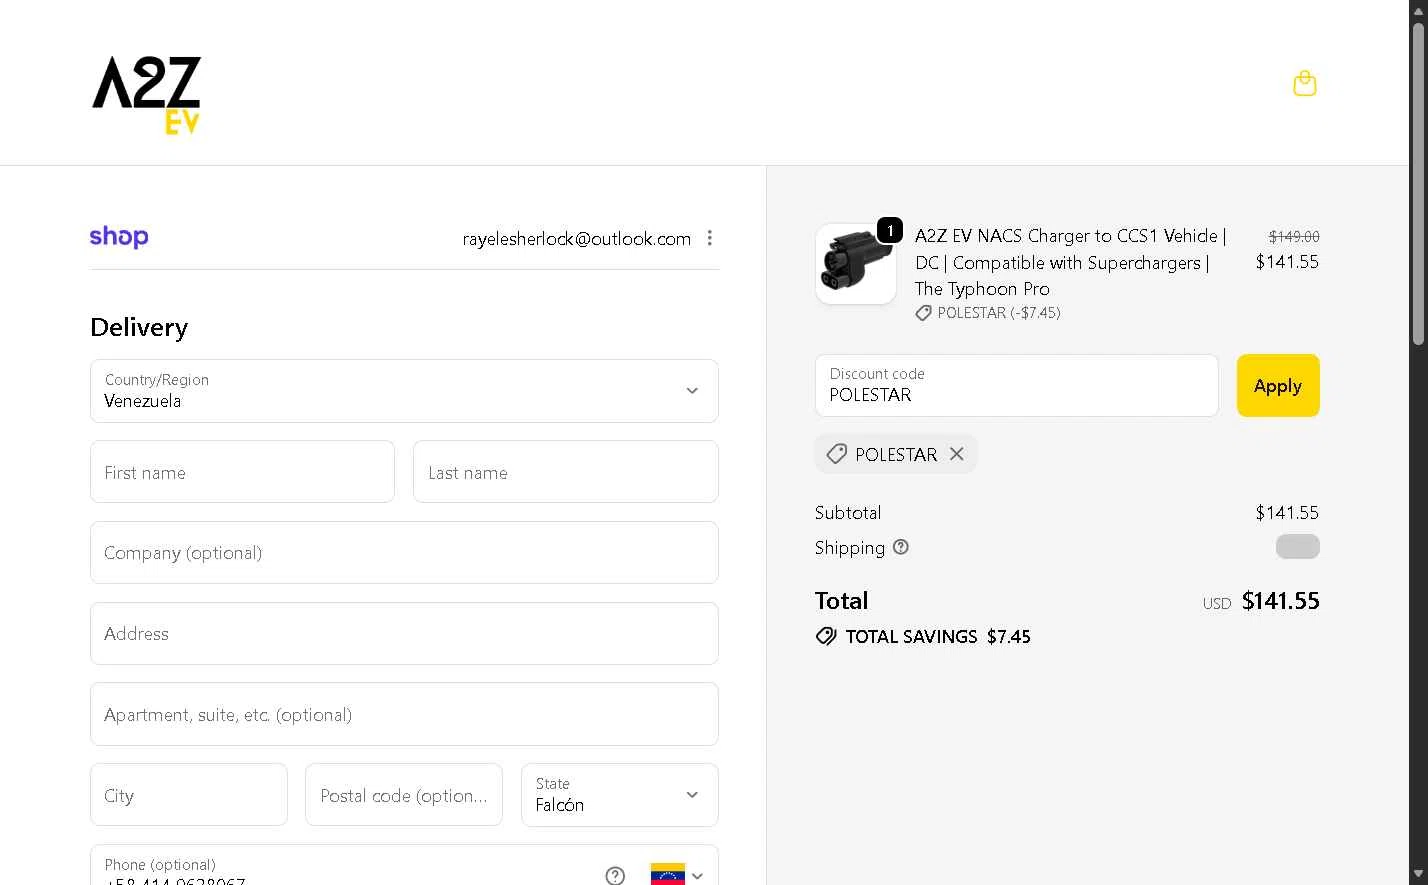Click the struck-through $149.00 price
The image size is (1428, 885).
click(x=1294, y=237)
